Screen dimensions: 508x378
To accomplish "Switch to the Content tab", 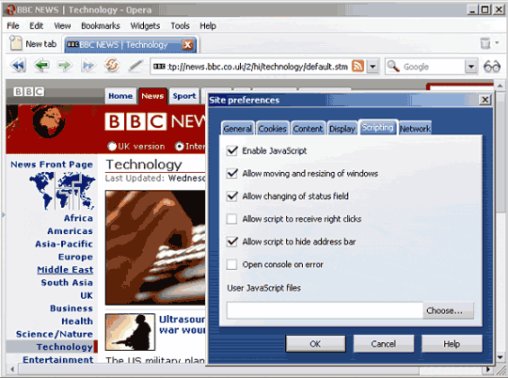I will 308,128.
